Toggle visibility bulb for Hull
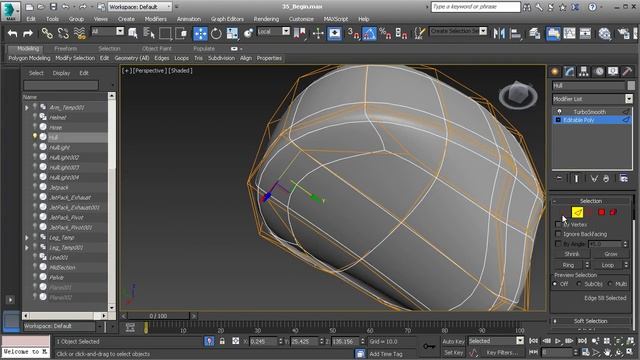This screenshot has height=360, width=640. point(35,137)
